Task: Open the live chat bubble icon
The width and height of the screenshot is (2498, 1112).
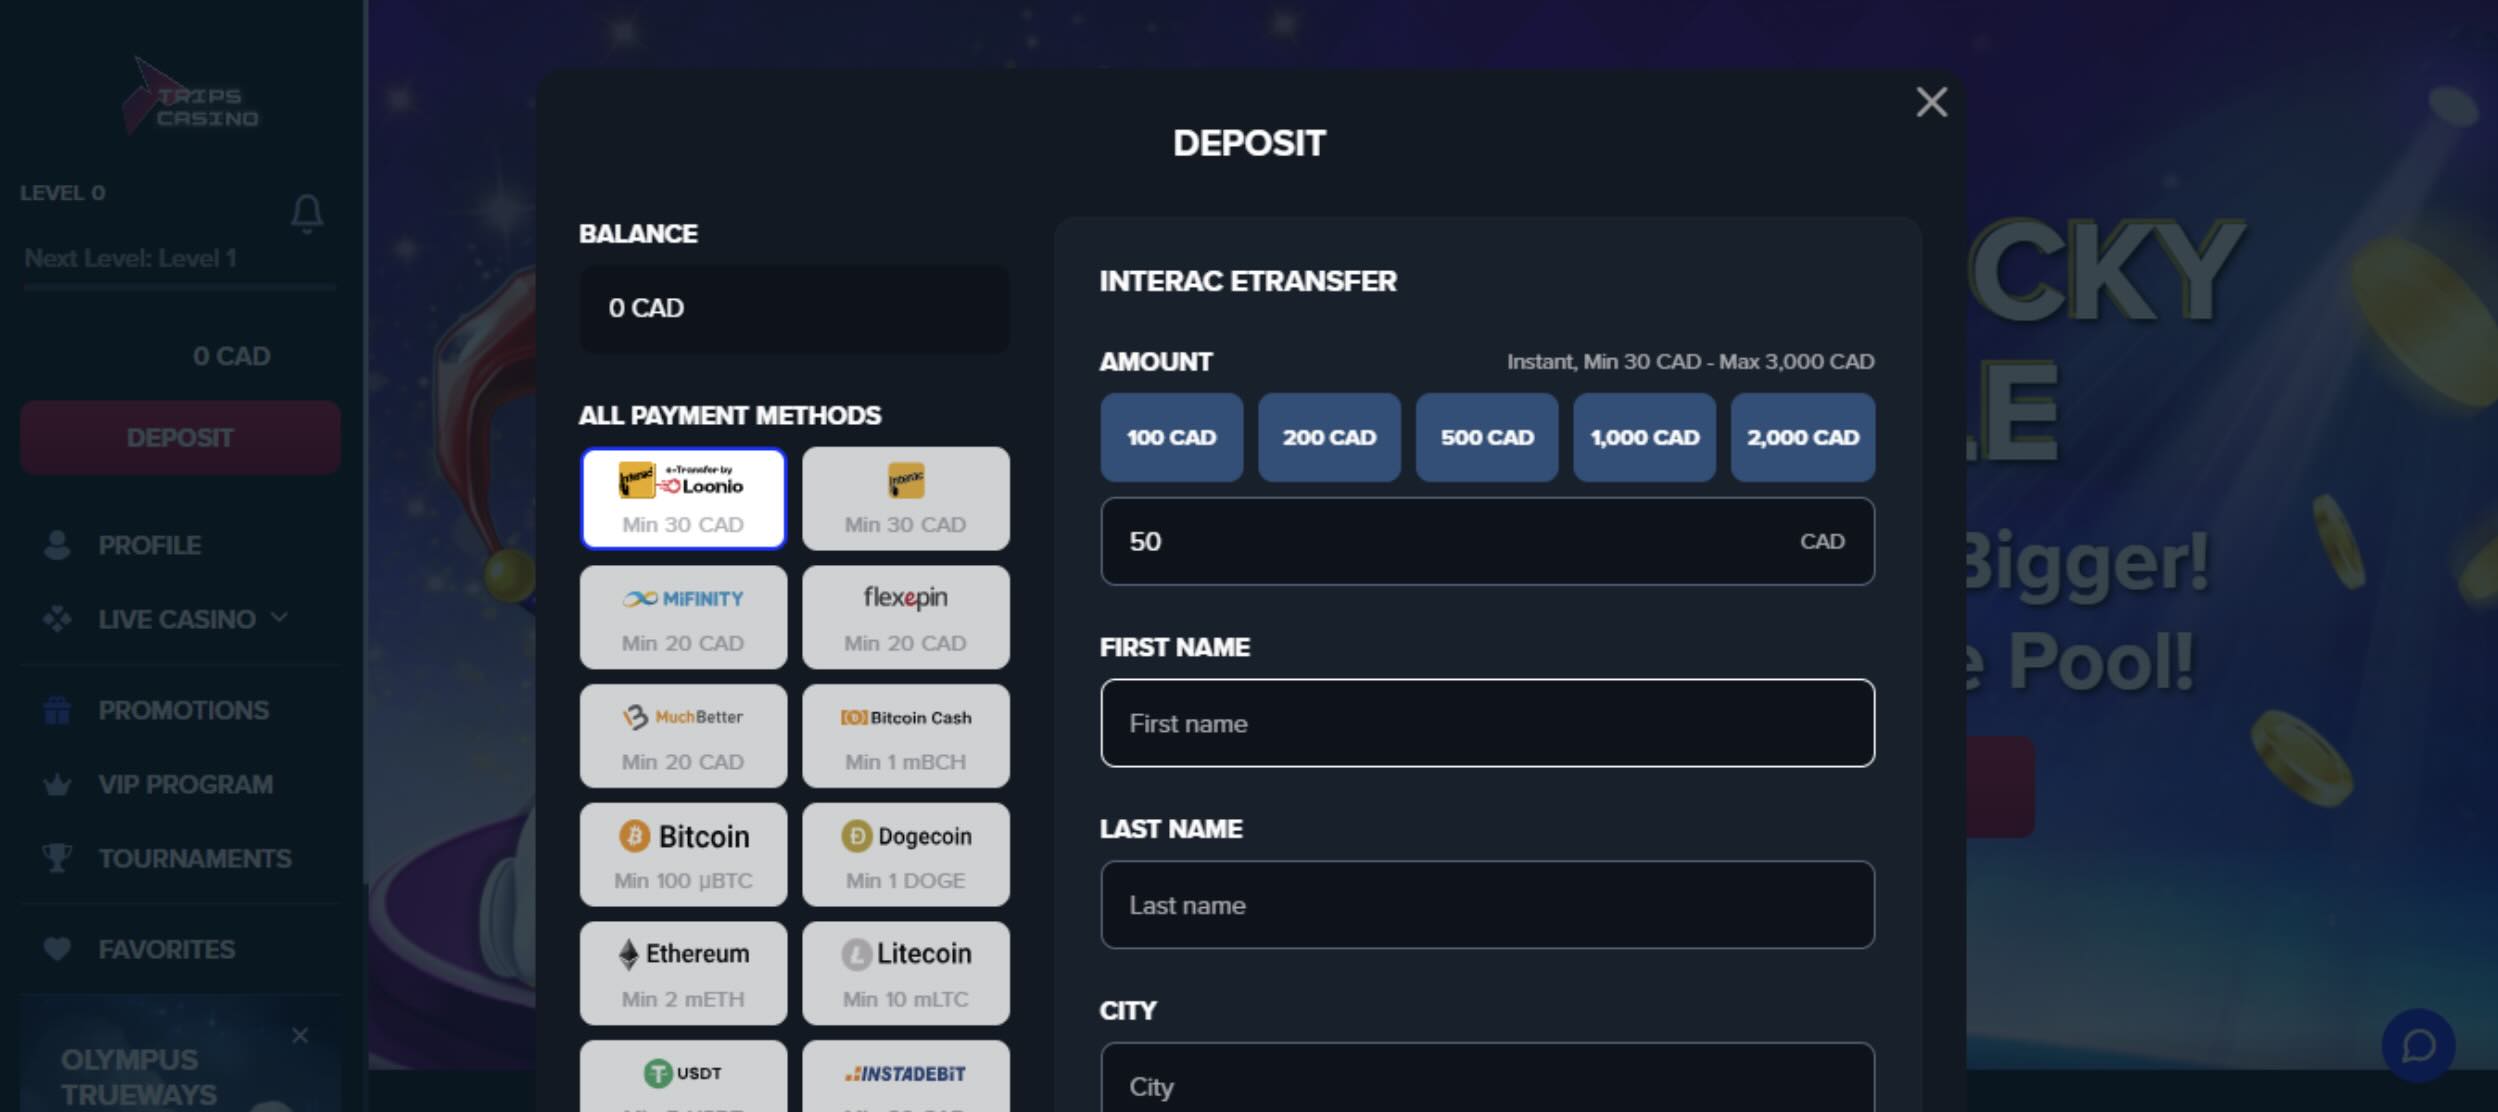Action: [2418, 1045]
